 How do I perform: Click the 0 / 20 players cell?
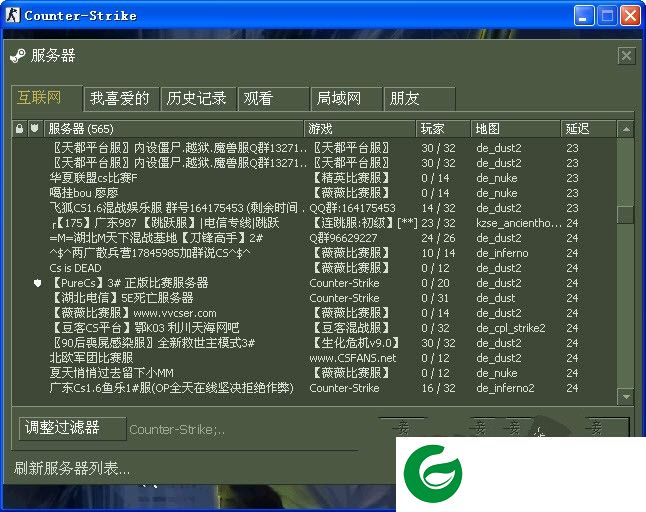coord(435,283)
